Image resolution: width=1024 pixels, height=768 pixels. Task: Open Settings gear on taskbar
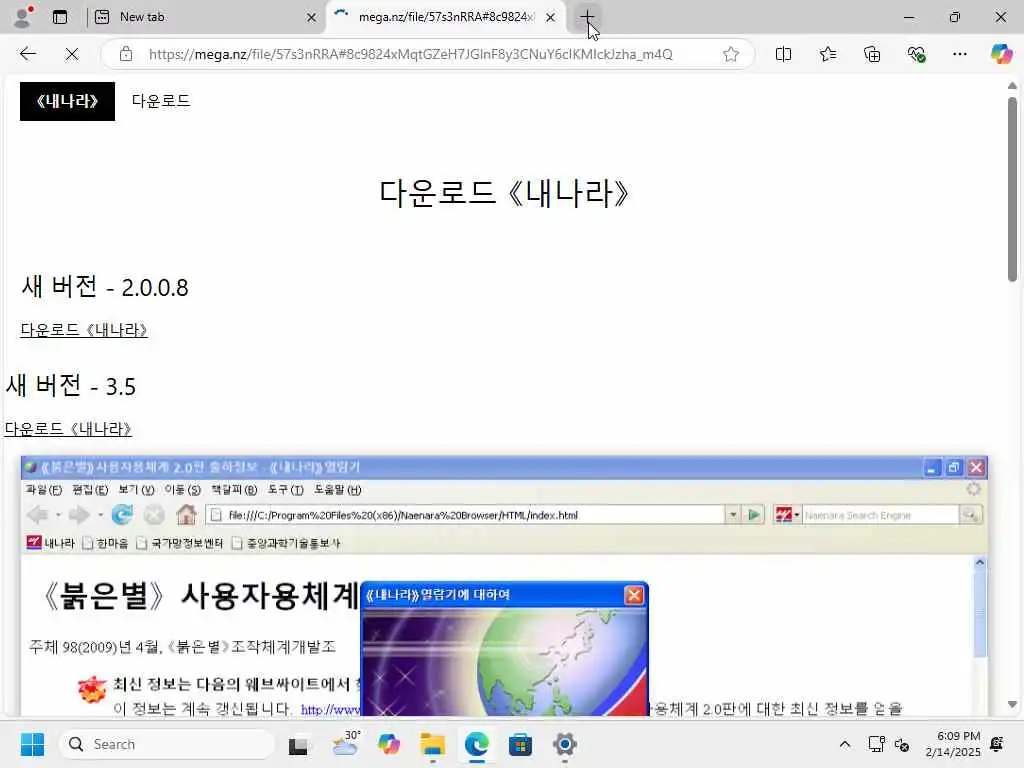[x=565, y=744]
